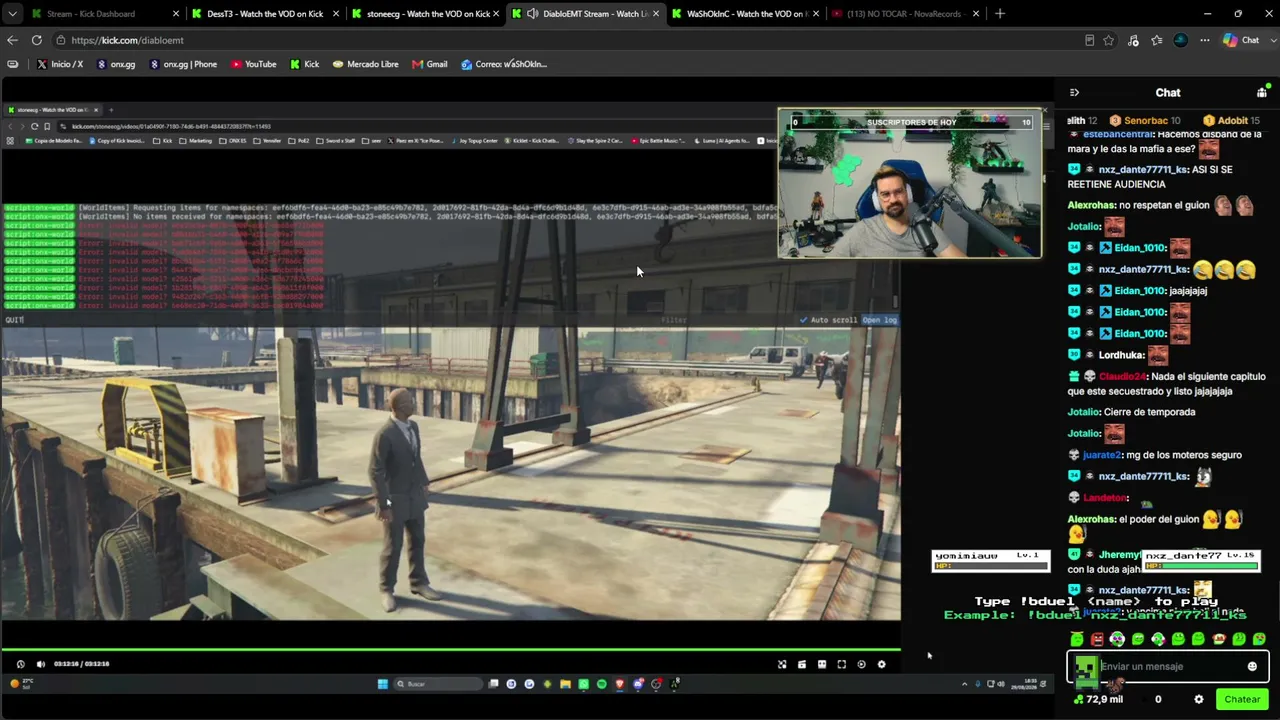Screen dimensions: 1280x720
Task: Open Spotify from the taskbar
Action: click(601, 684)
